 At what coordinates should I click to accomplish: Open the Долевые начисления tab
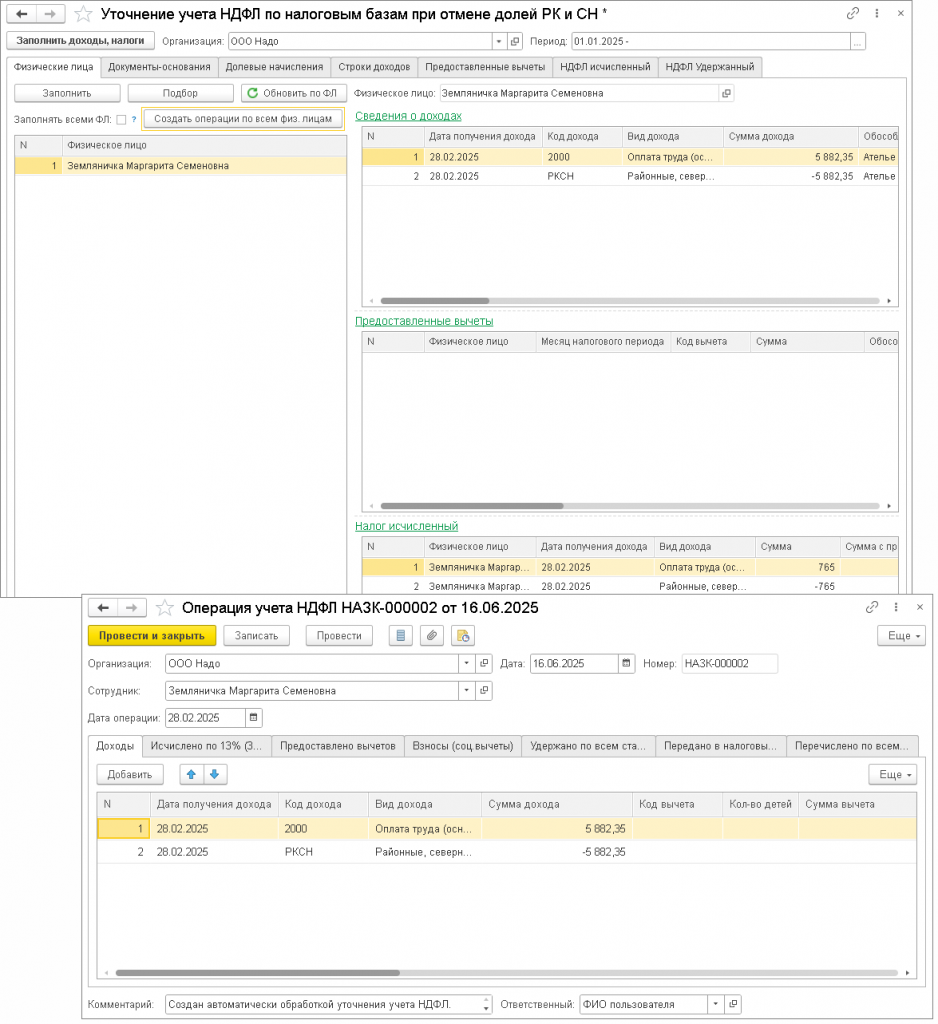tap(274, 67)
